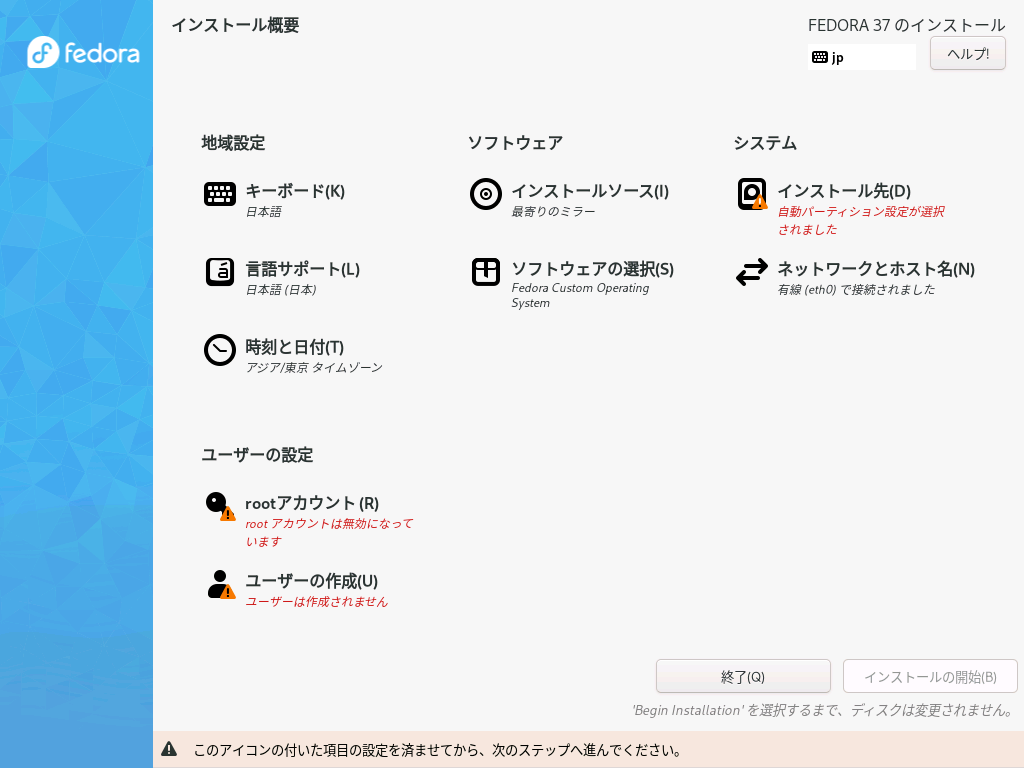Screen dimensions: 1024x768
Task: Open language support via its icon
Action: (x=220, y=272)
